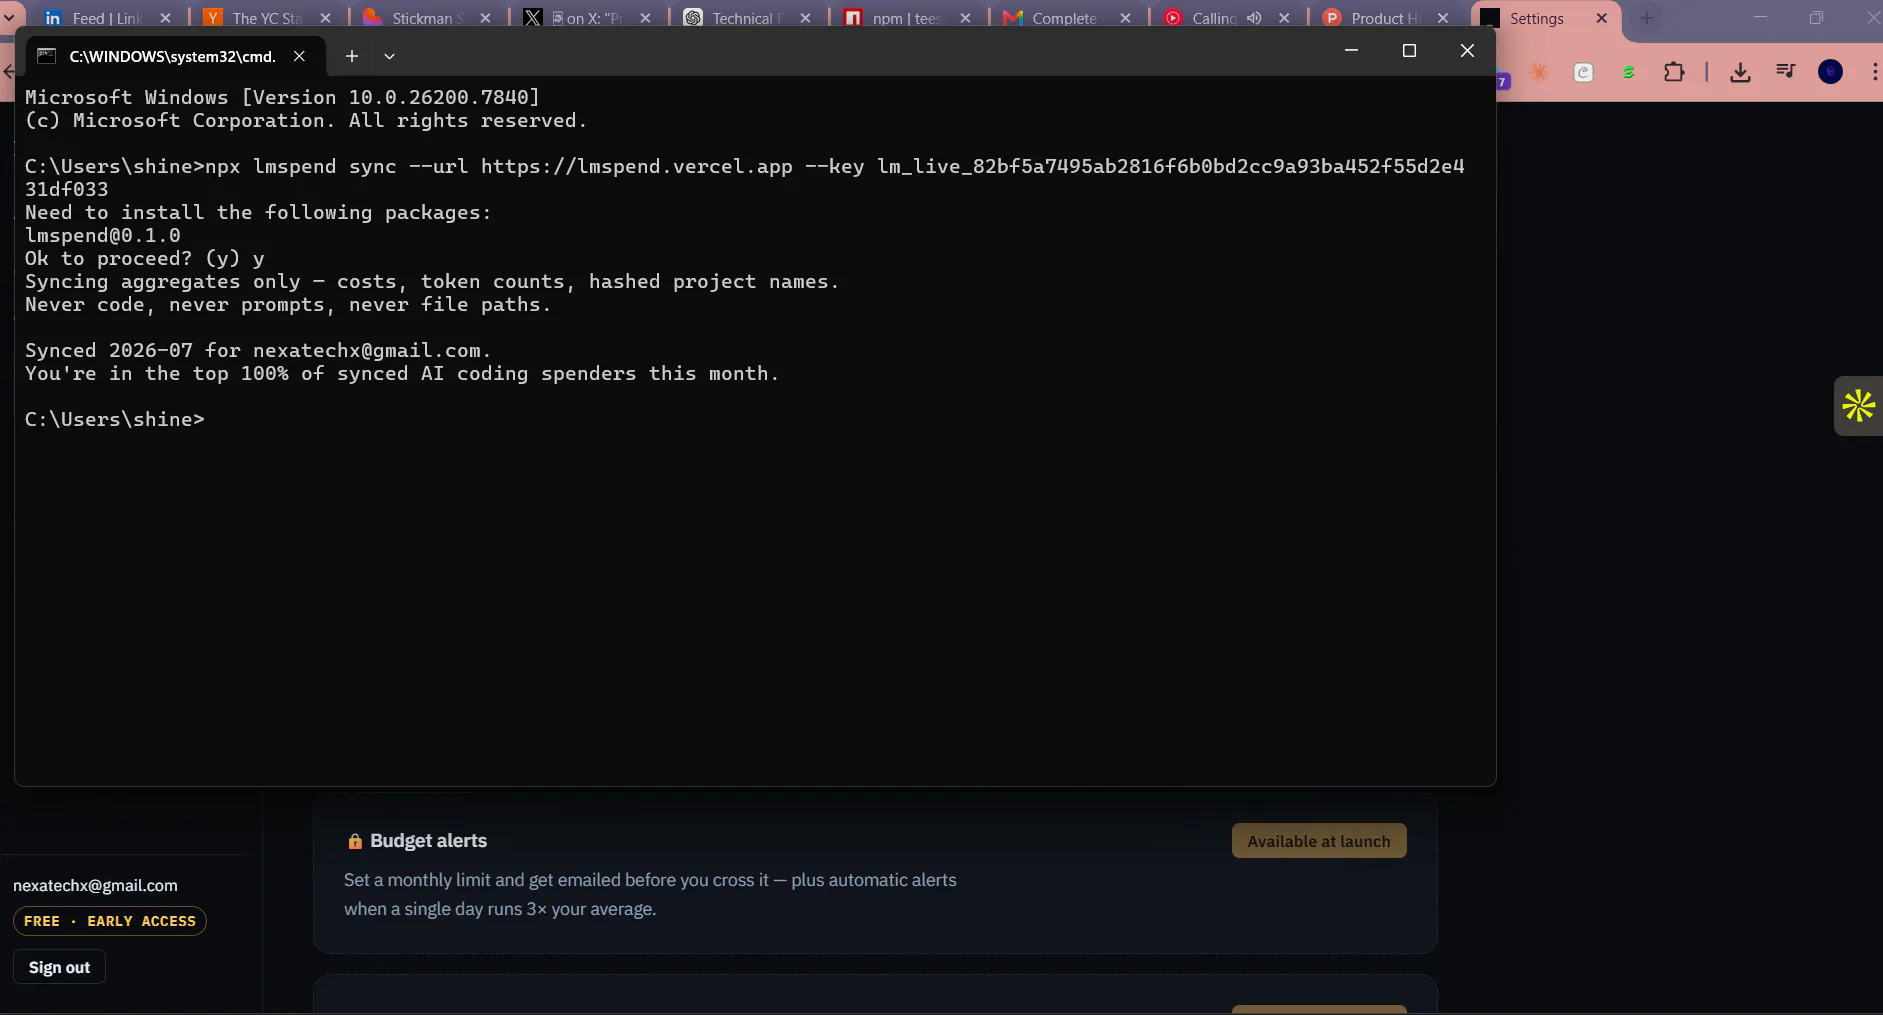Close the Stickman browser tab

(486, 18)
